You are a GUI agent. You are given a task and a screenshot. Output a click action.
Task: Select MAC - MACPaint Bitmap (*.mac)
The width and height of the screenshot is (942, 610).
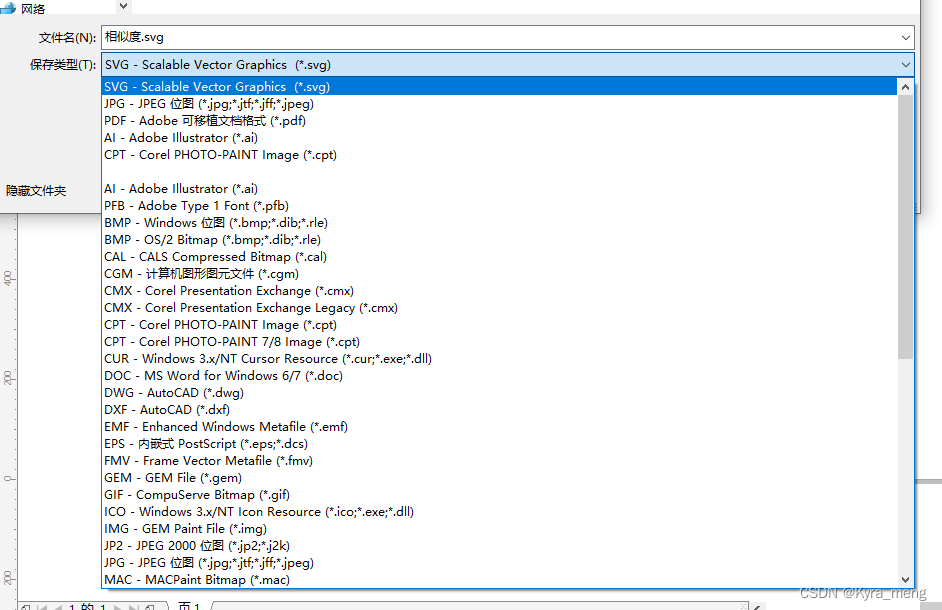[500, 580]
